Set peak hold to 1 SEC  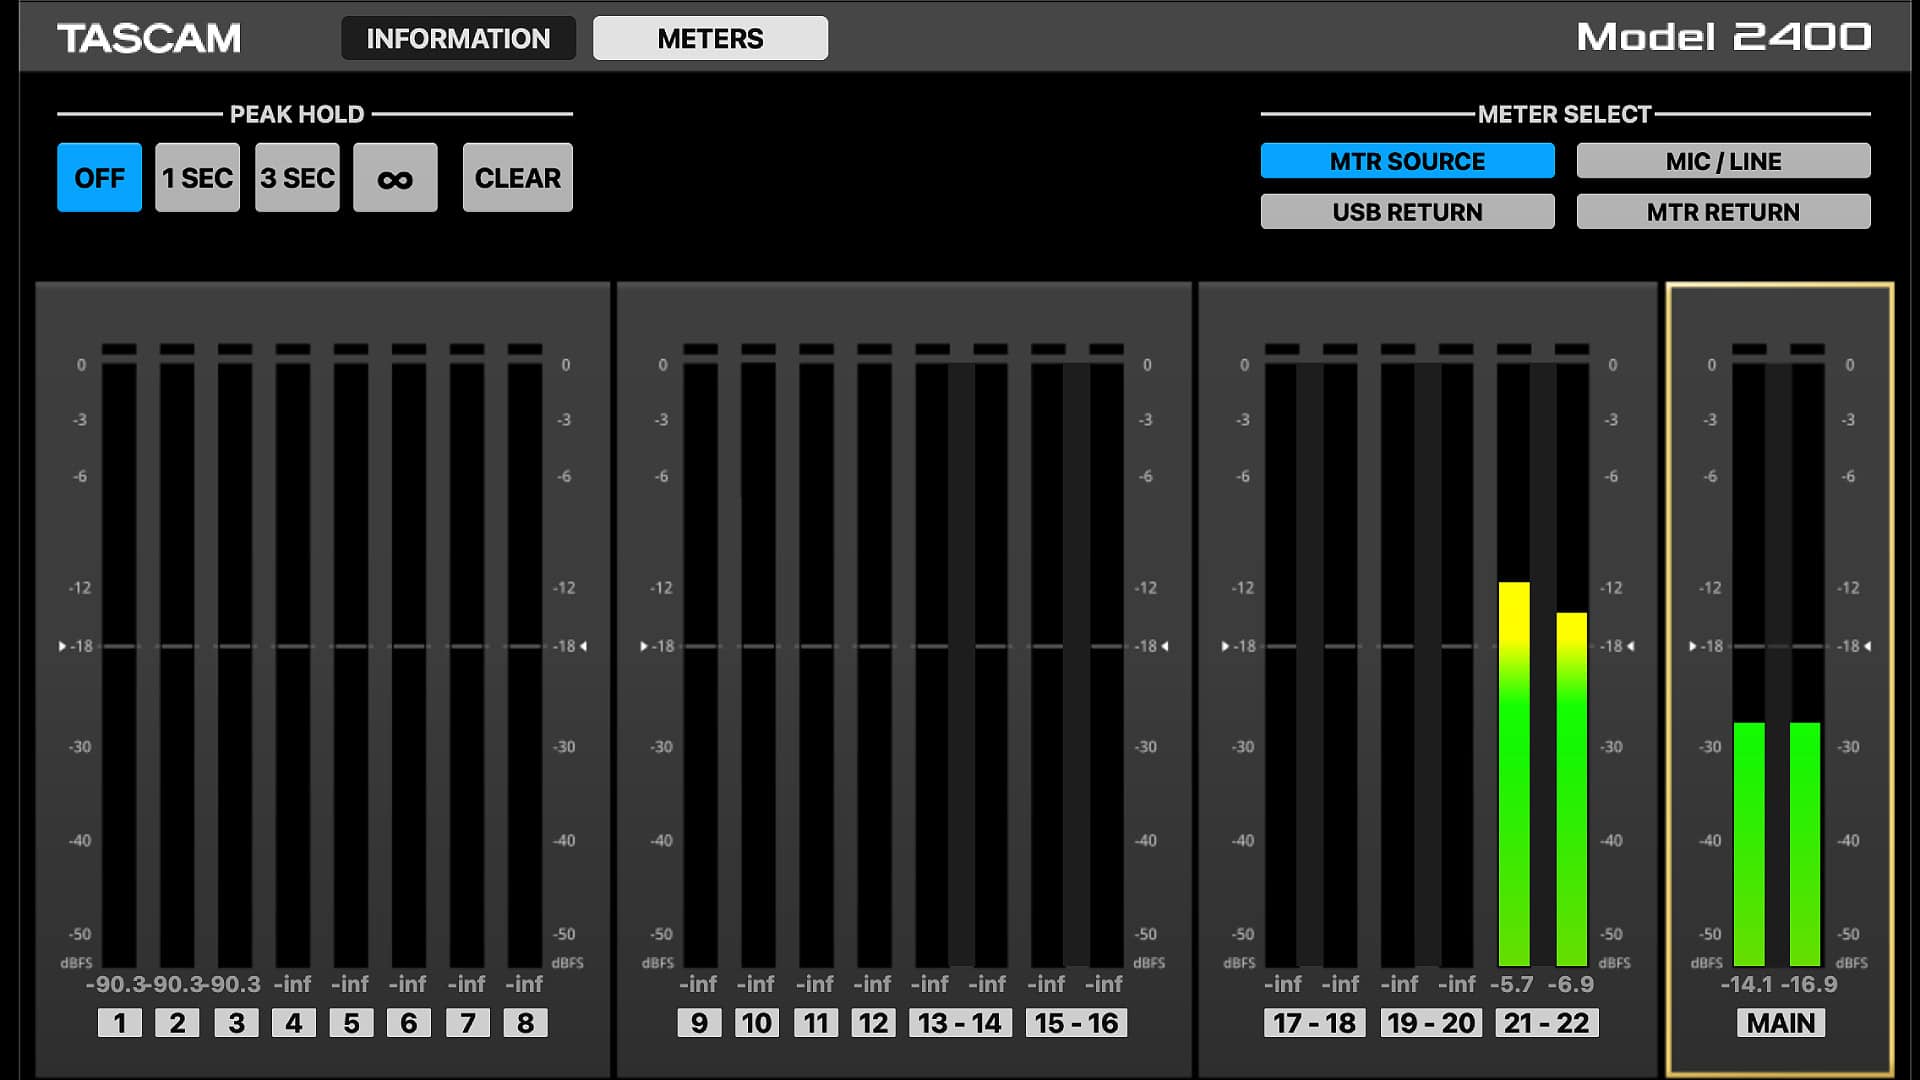(x=197, y=178)
